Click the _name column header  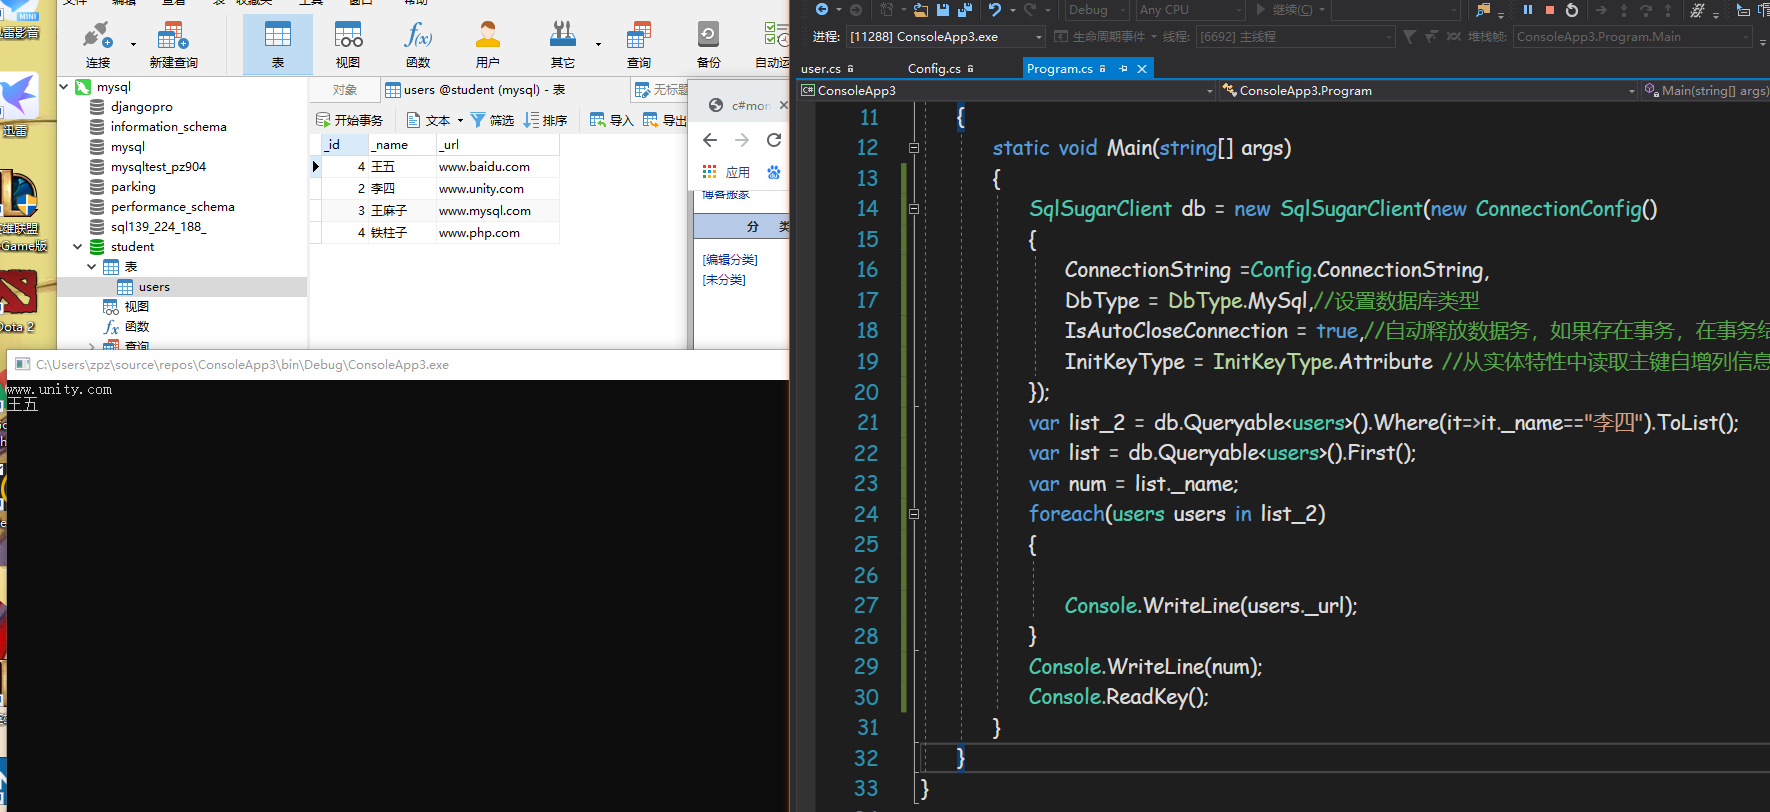[x=402, y=145]
